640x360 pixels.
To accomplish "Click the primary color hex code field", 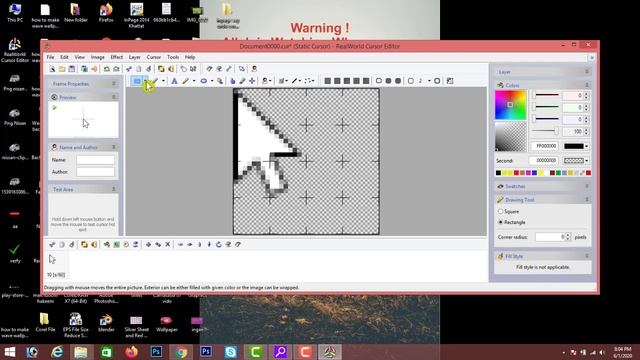I will [545, 146].
